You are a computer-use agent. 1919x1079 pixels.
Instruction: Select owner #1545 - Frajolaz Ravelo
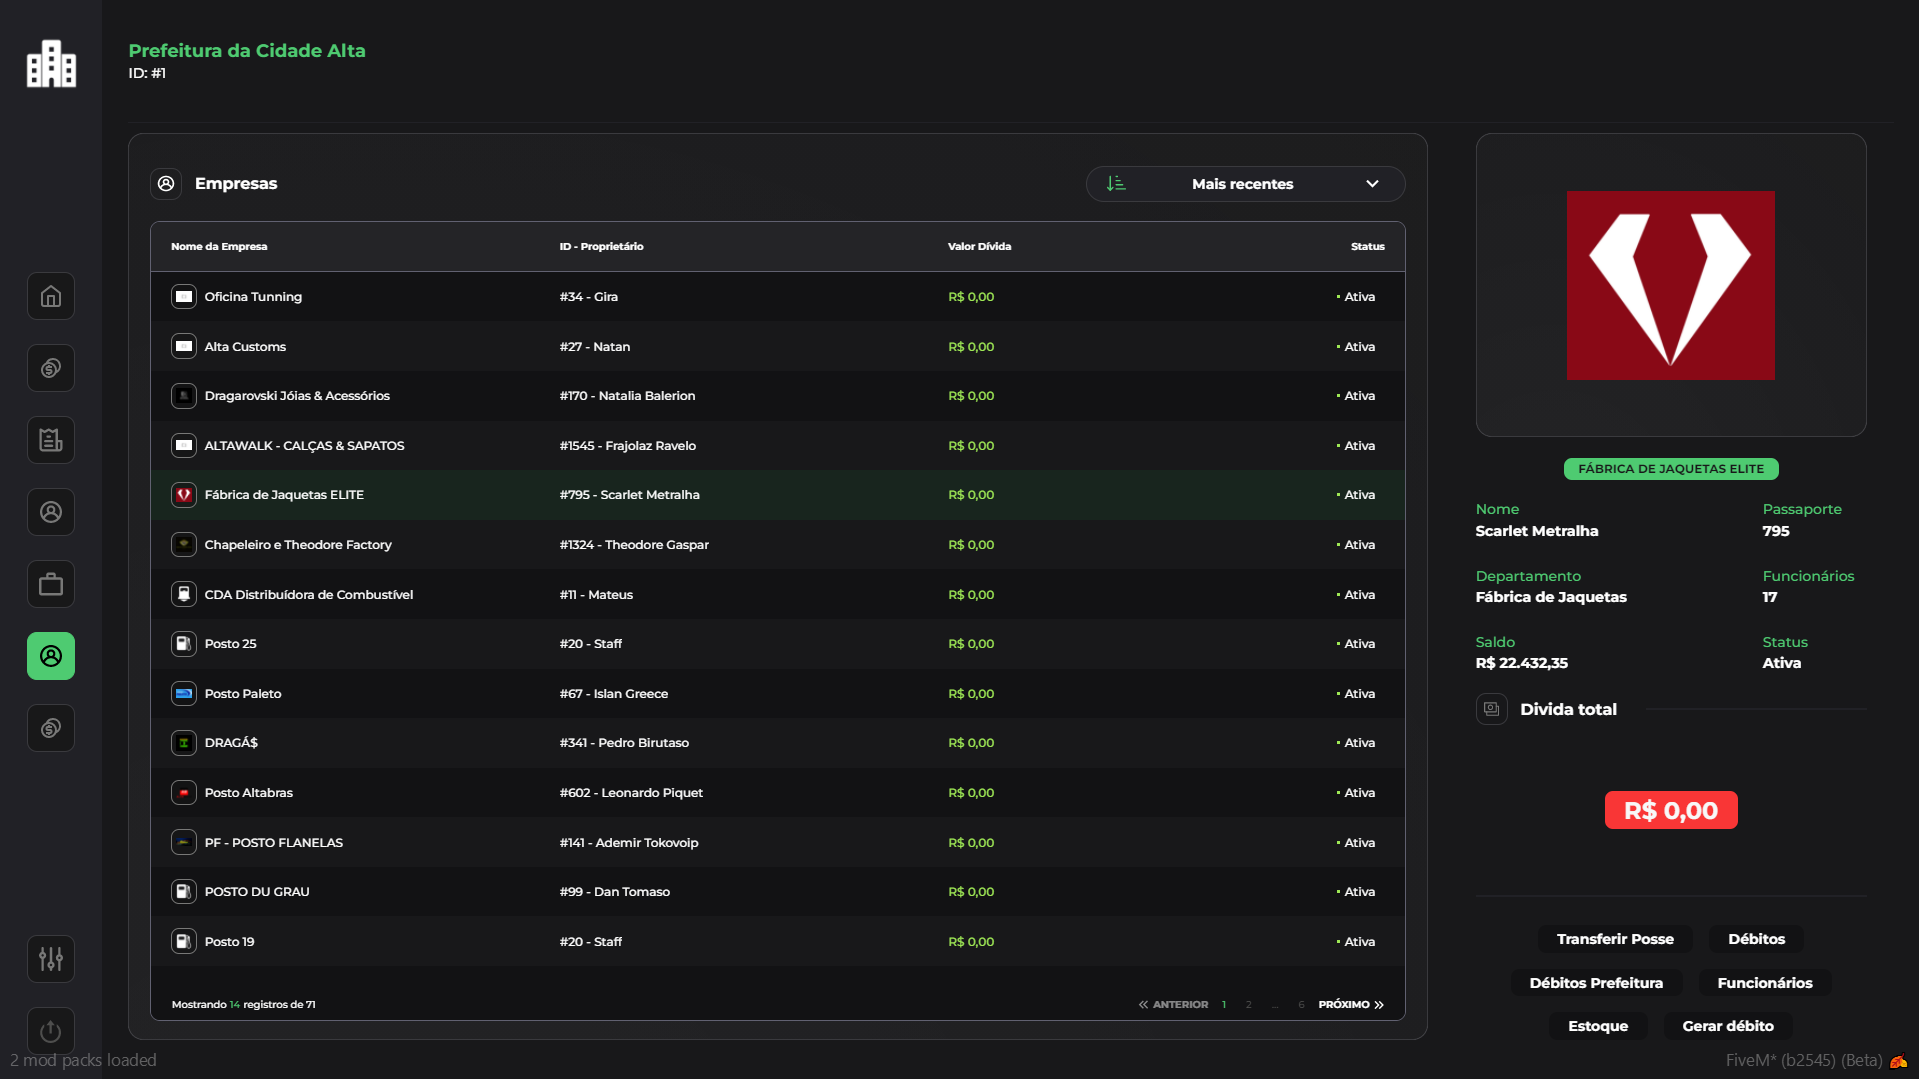click(628, 446)
